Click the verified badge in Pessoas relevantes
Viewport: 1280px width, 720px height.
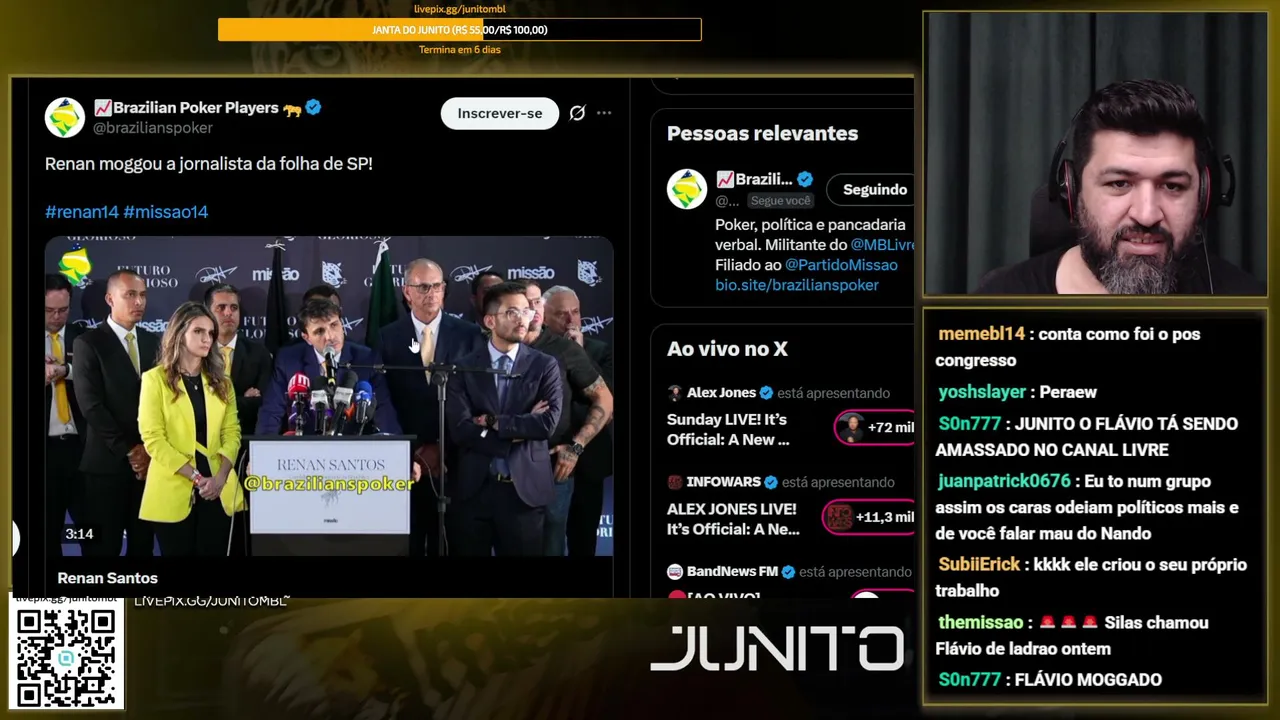pos(805,180)
